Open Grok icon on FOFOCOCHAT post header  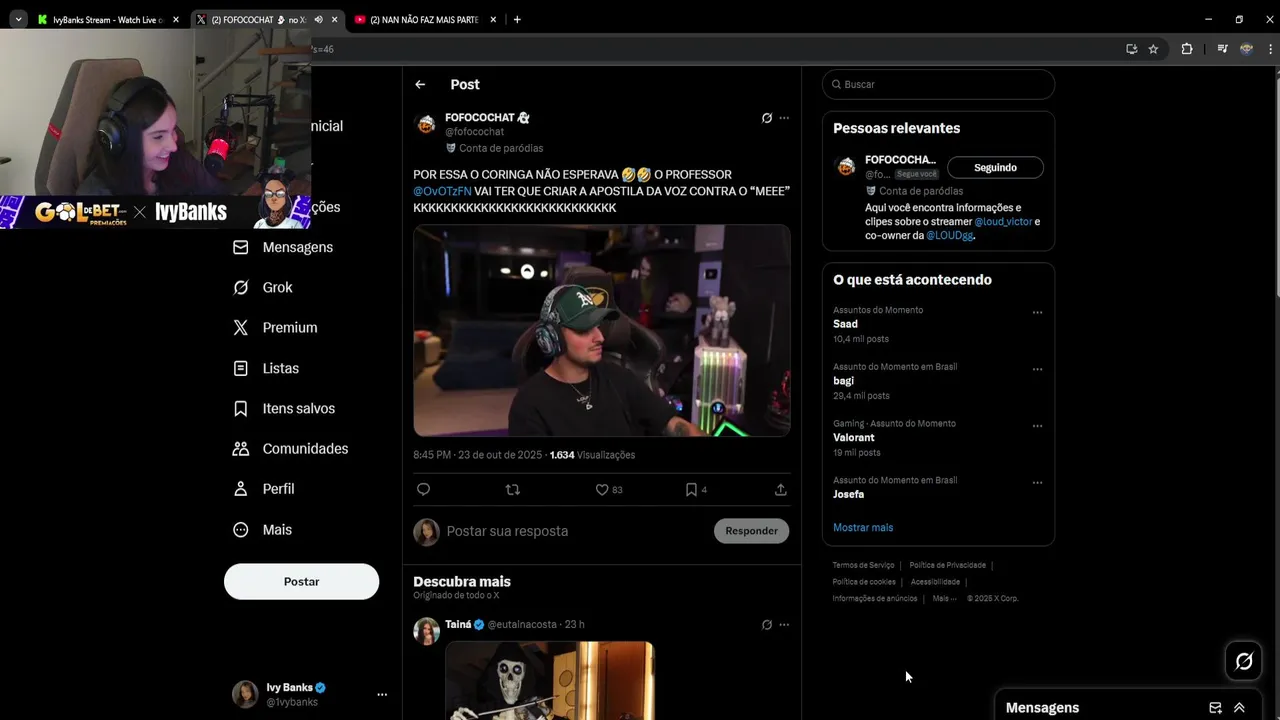[x=767, y=118]
